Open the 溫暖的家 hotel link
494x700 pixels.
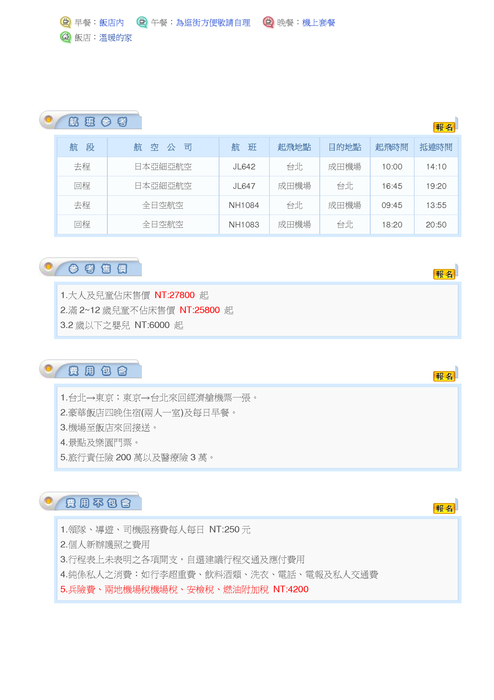(115, 38)
